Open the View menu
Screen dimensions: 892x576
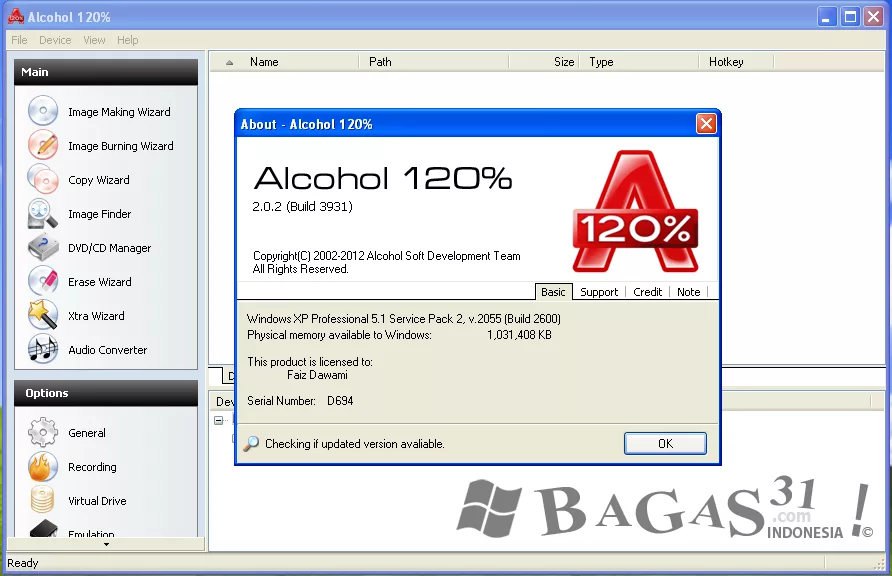tap(94, 40)
